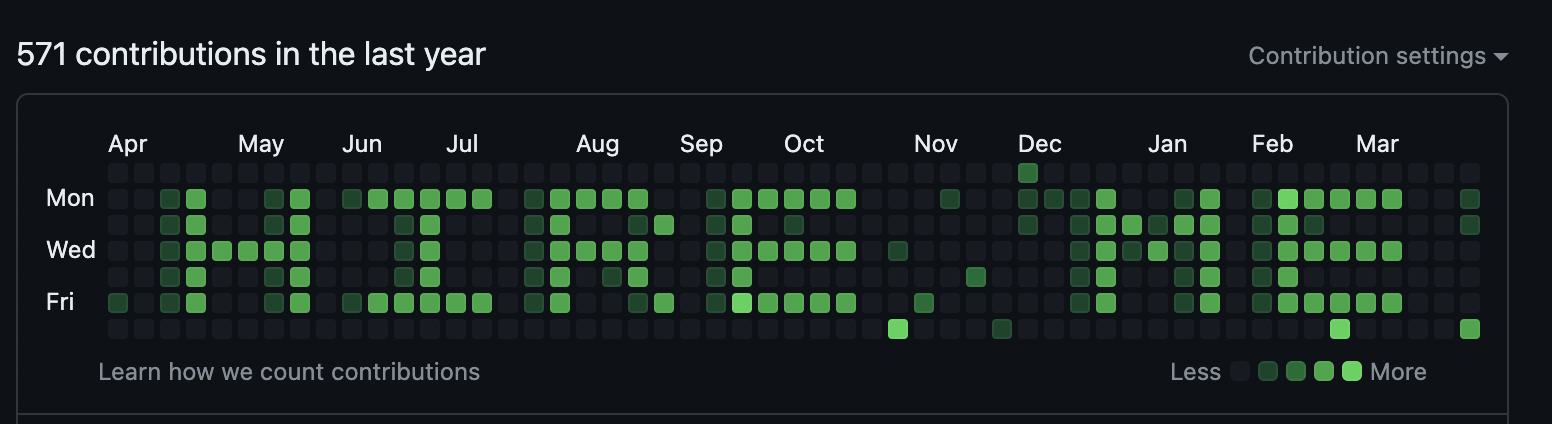Click the 'More' legend label
1552x424 pixels.
[1398, 372]
